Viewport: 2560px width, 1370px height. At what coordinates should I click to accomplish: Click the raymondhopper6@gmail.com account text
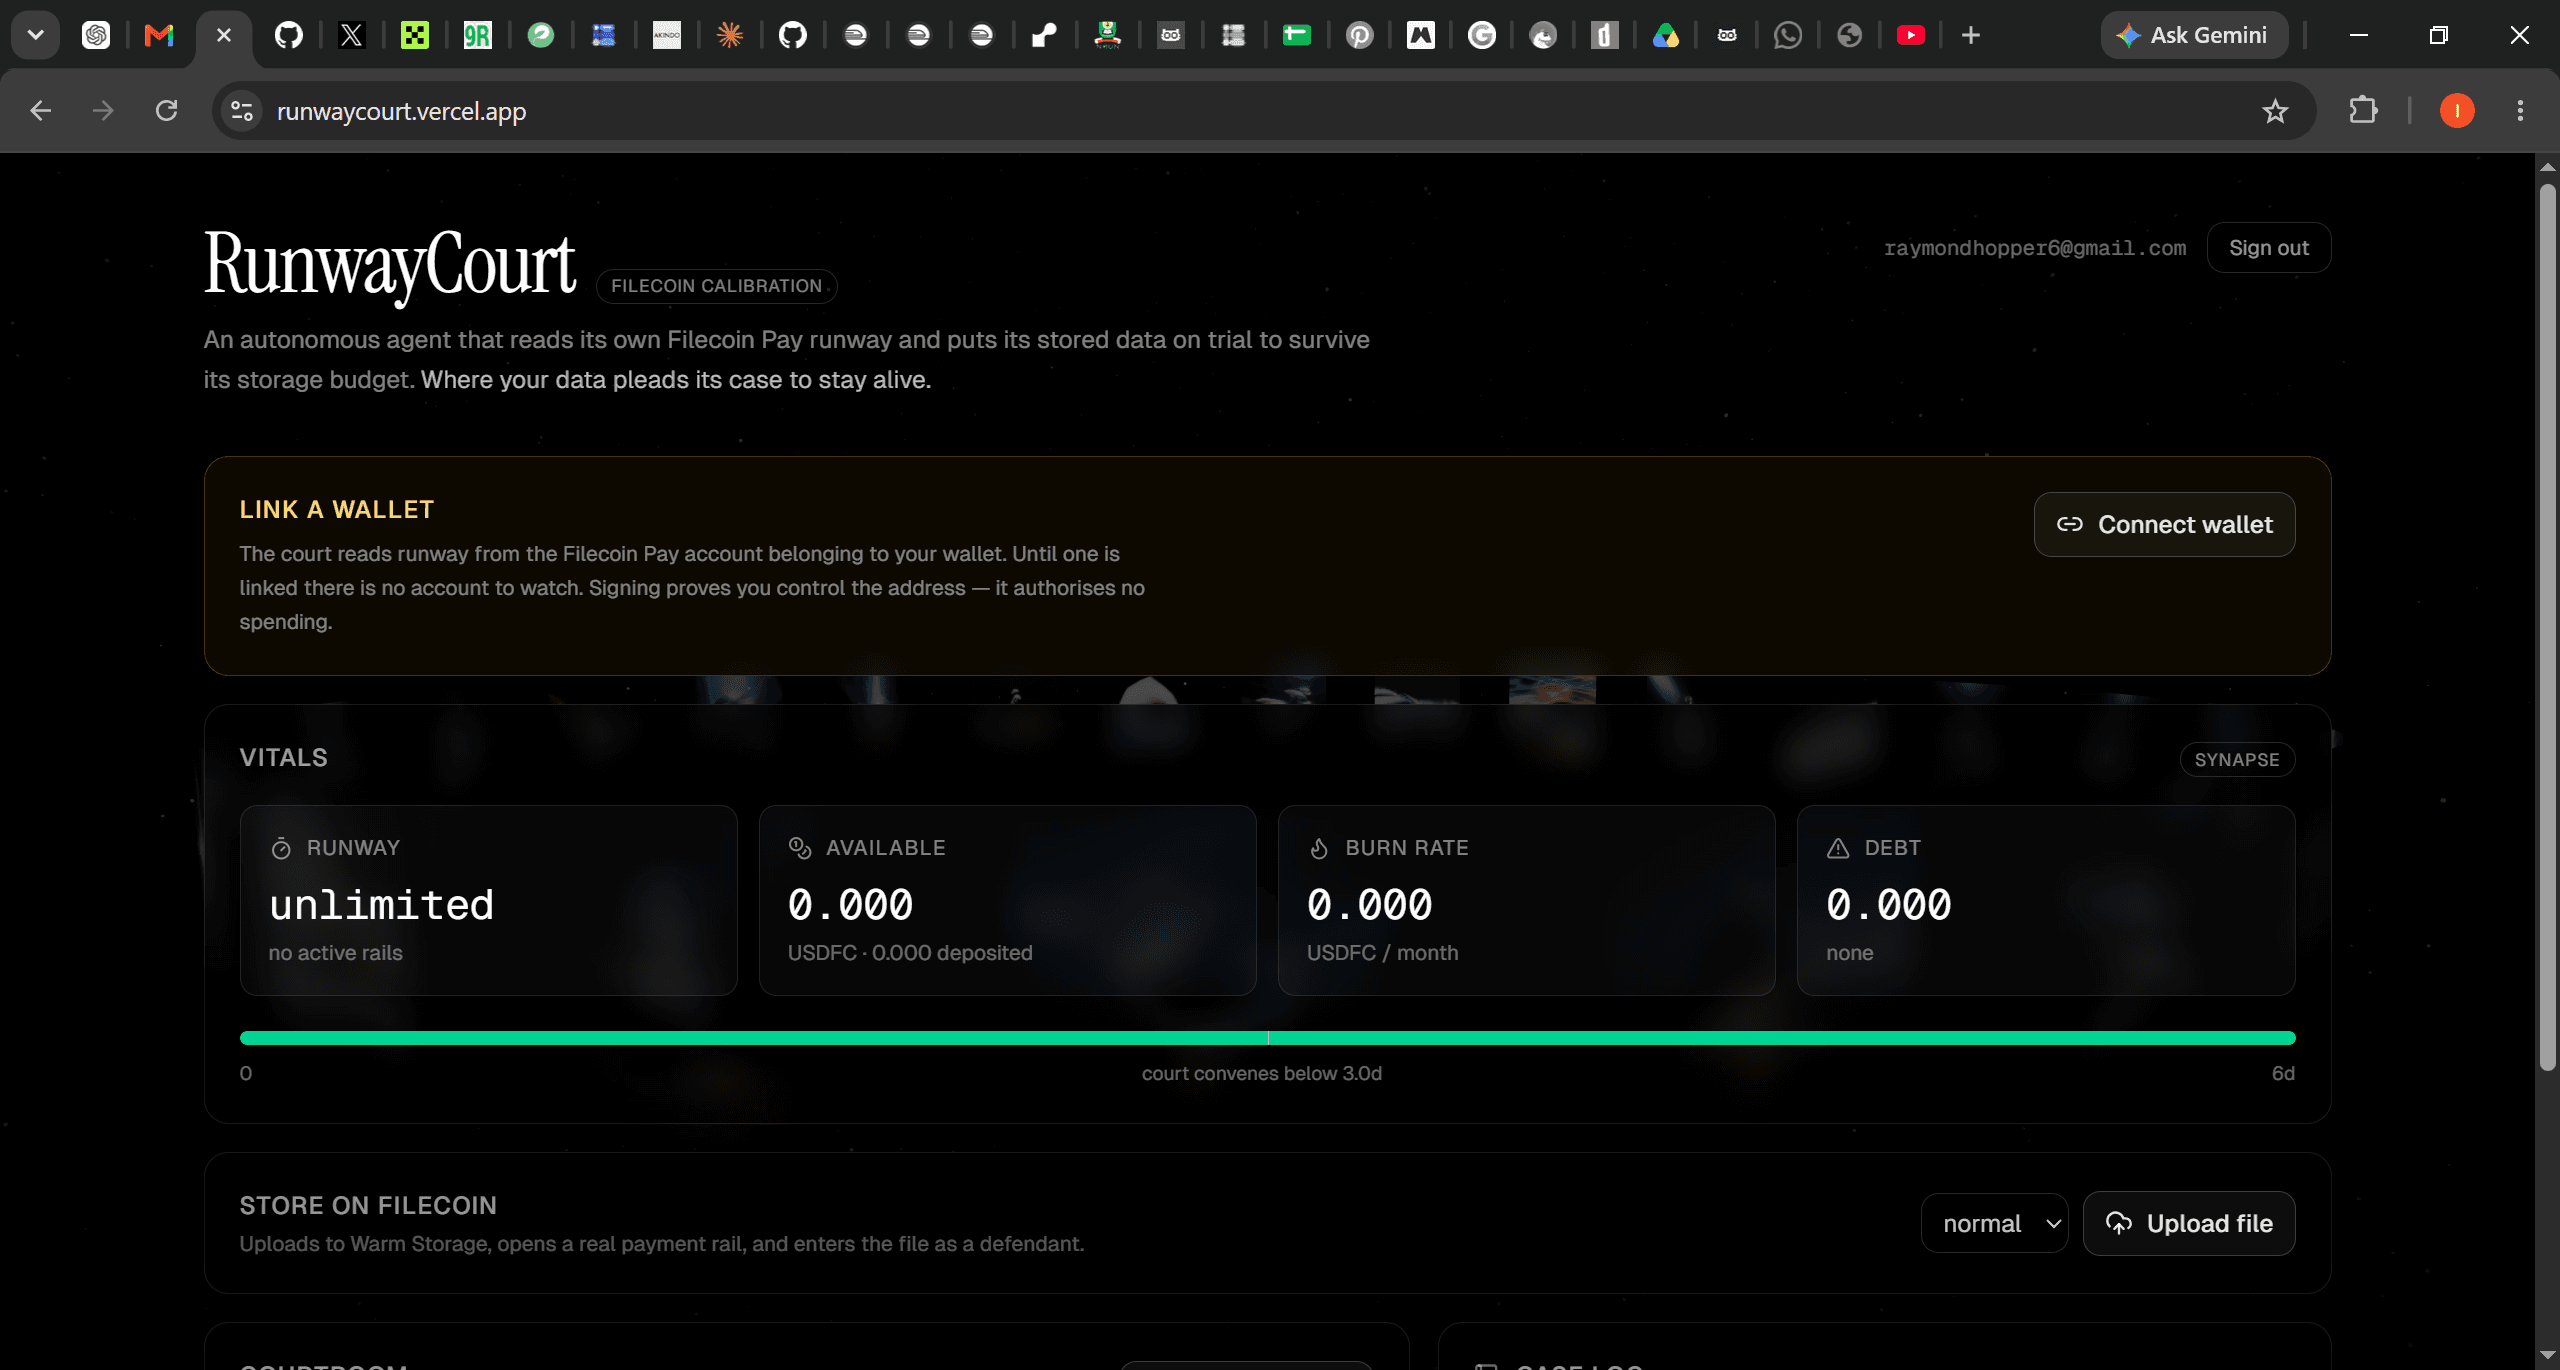[x=2035, y=248]
